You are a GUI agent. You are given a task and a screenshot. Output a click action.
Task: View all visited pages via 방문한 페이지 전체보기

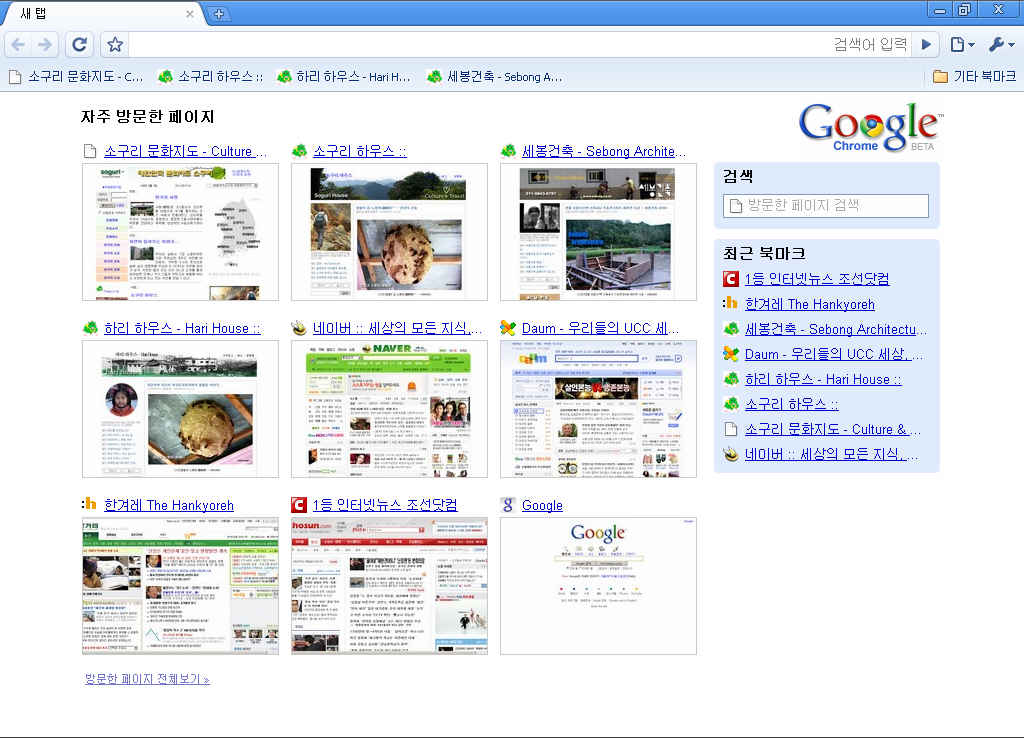pyautogui.click(x=147, y=679)
